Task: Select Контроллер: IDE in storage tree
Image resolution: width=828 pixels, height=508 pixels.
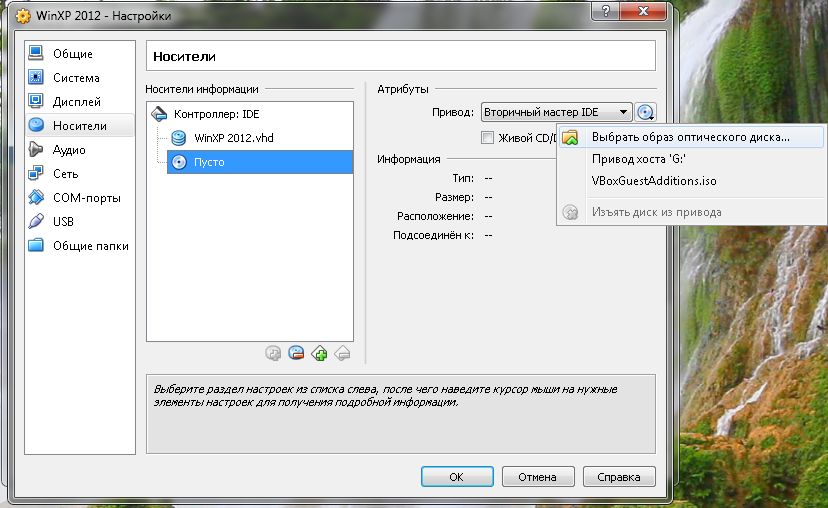Action: [216, 114]
